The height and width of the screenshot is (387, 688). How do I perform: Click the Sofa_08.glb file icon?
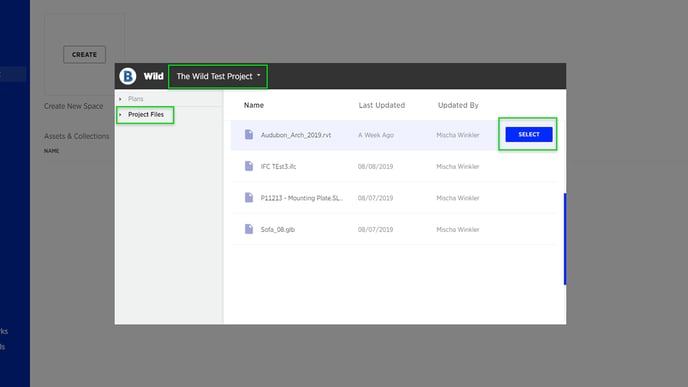pos(249,229)
